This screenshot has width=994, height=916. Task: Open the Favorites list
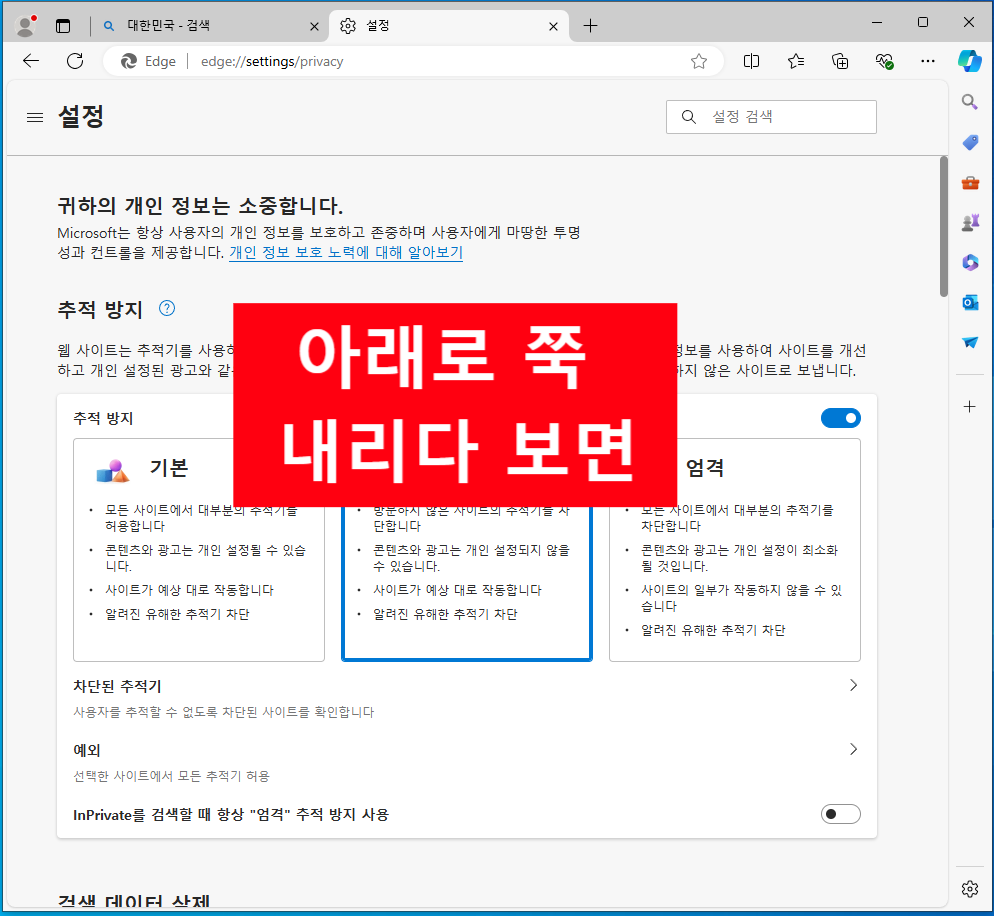[x=796, y=61]
